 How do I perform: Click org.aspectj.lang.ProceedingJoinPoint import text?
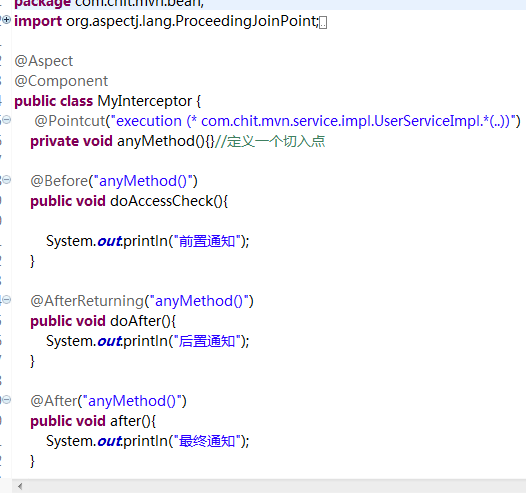point(192,21)
